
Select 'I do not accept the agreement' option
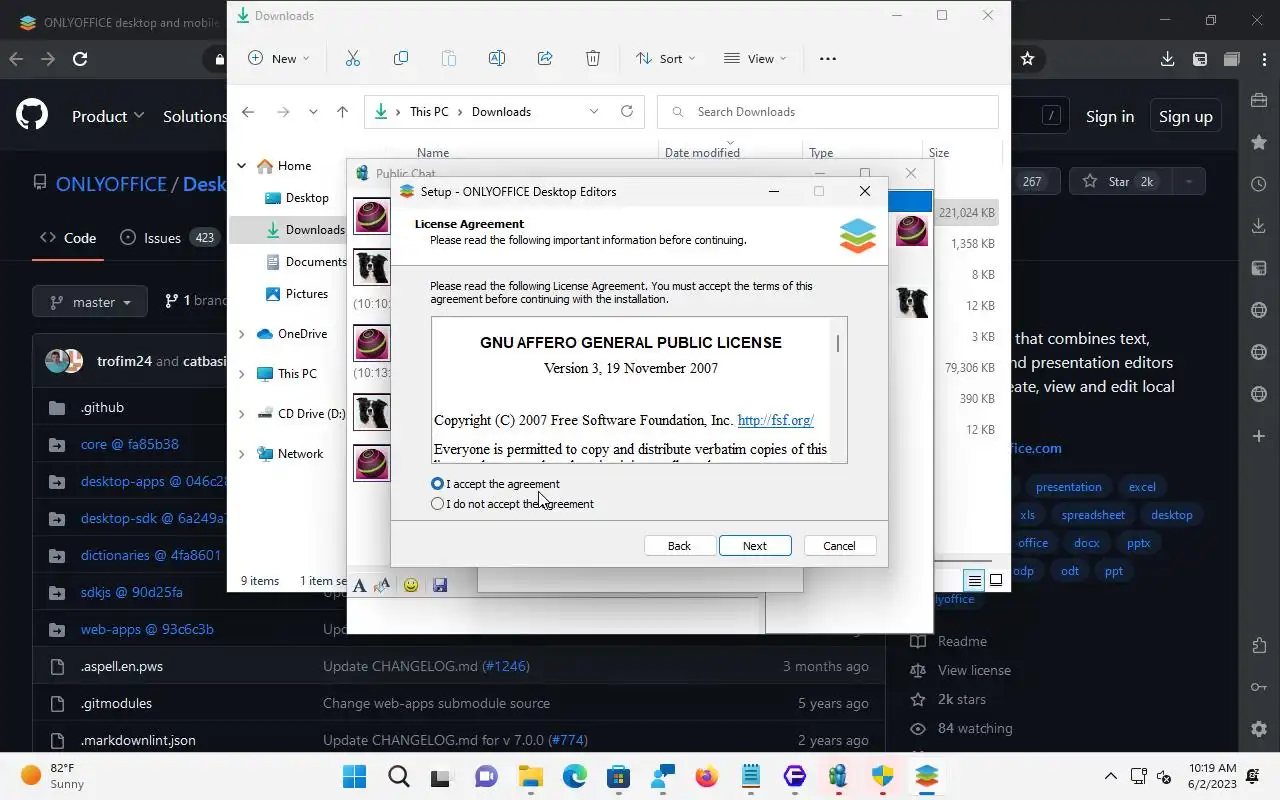[437, 504]
